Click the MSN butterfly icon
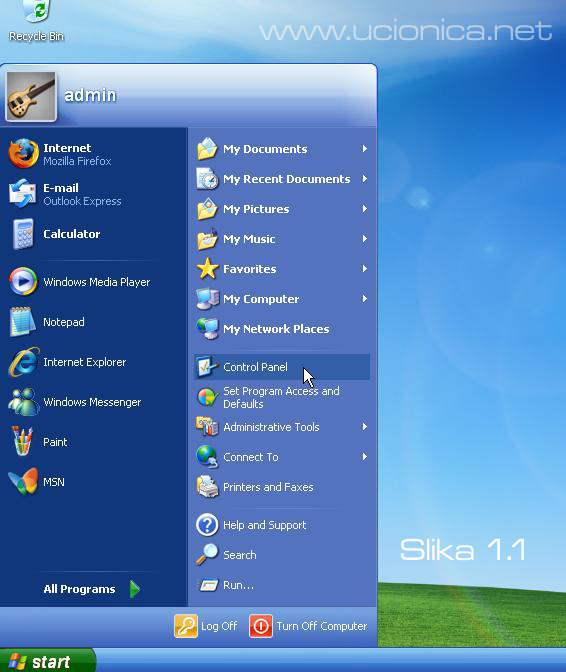 point(23,481)
